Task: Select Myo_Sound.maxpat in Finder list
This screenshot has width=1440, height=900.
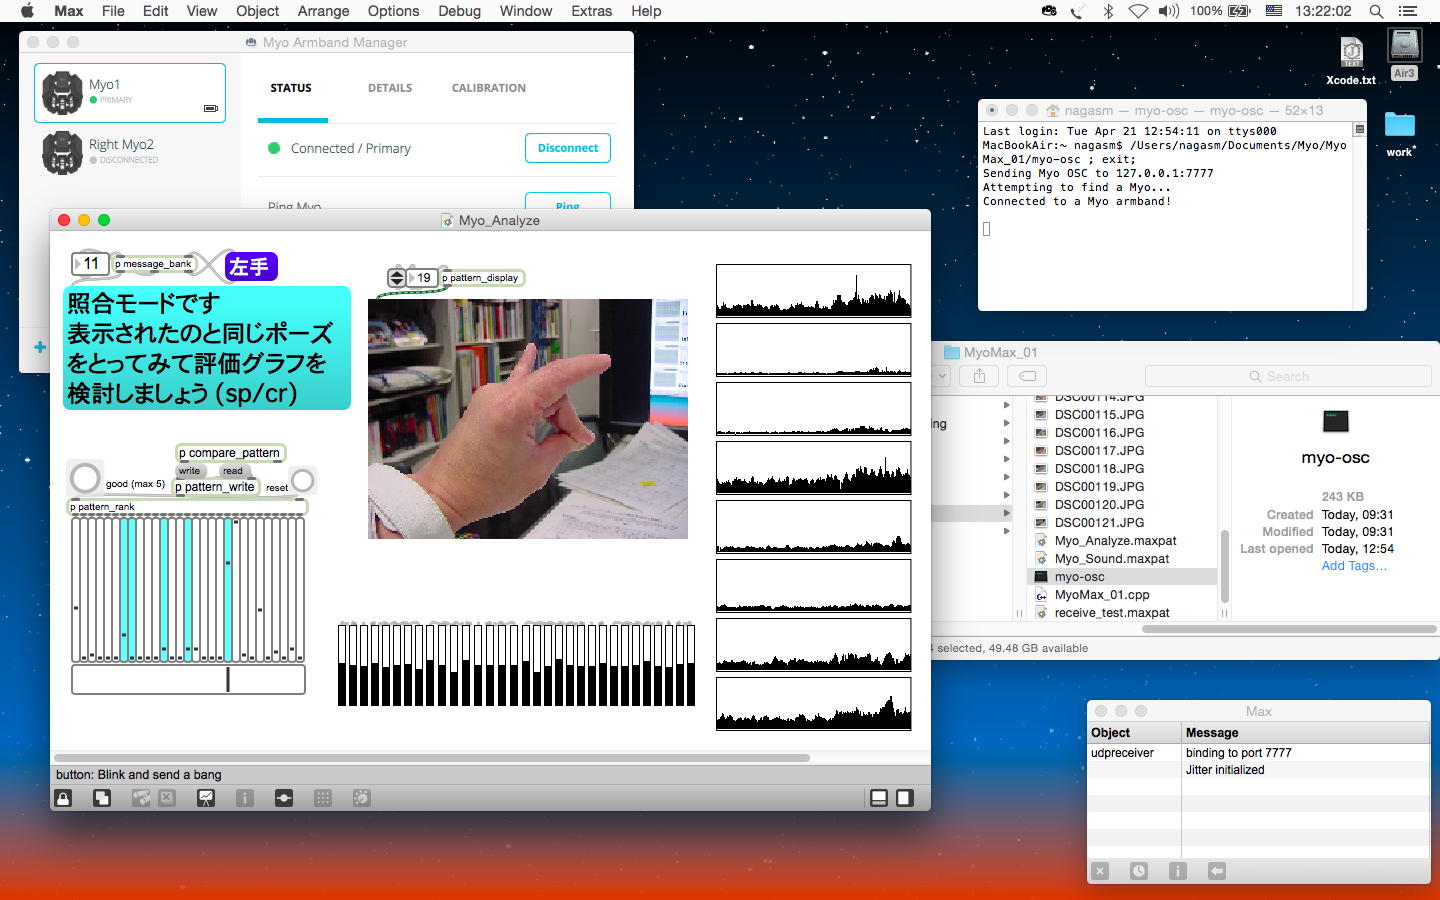Action: (x=1111, y=559)
